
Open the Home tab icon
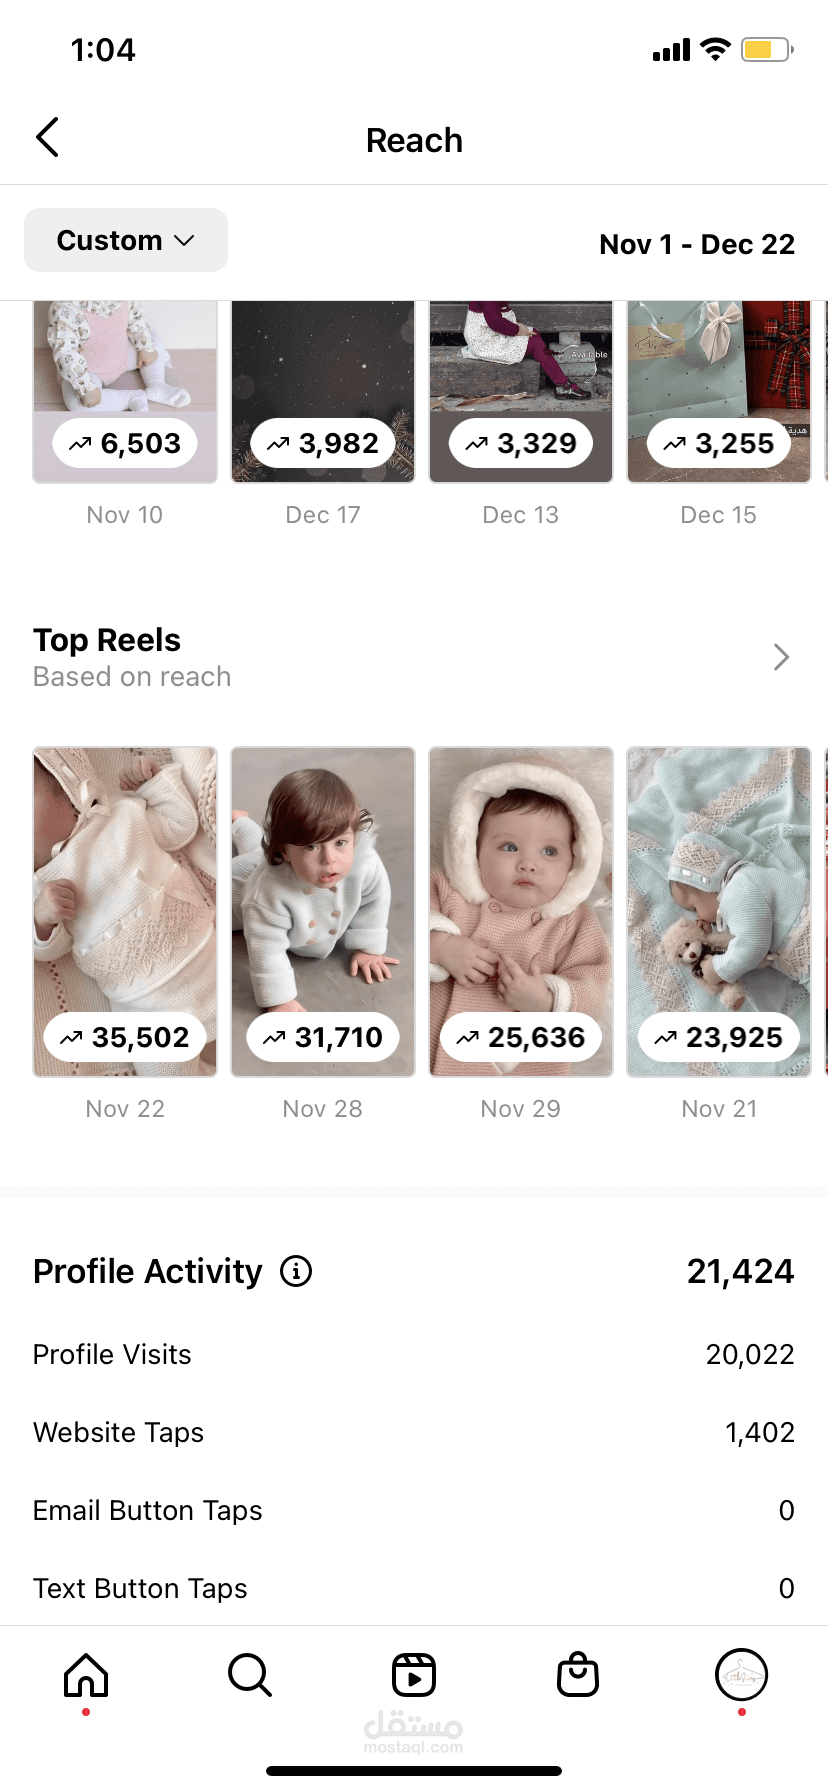[86, 1675]
